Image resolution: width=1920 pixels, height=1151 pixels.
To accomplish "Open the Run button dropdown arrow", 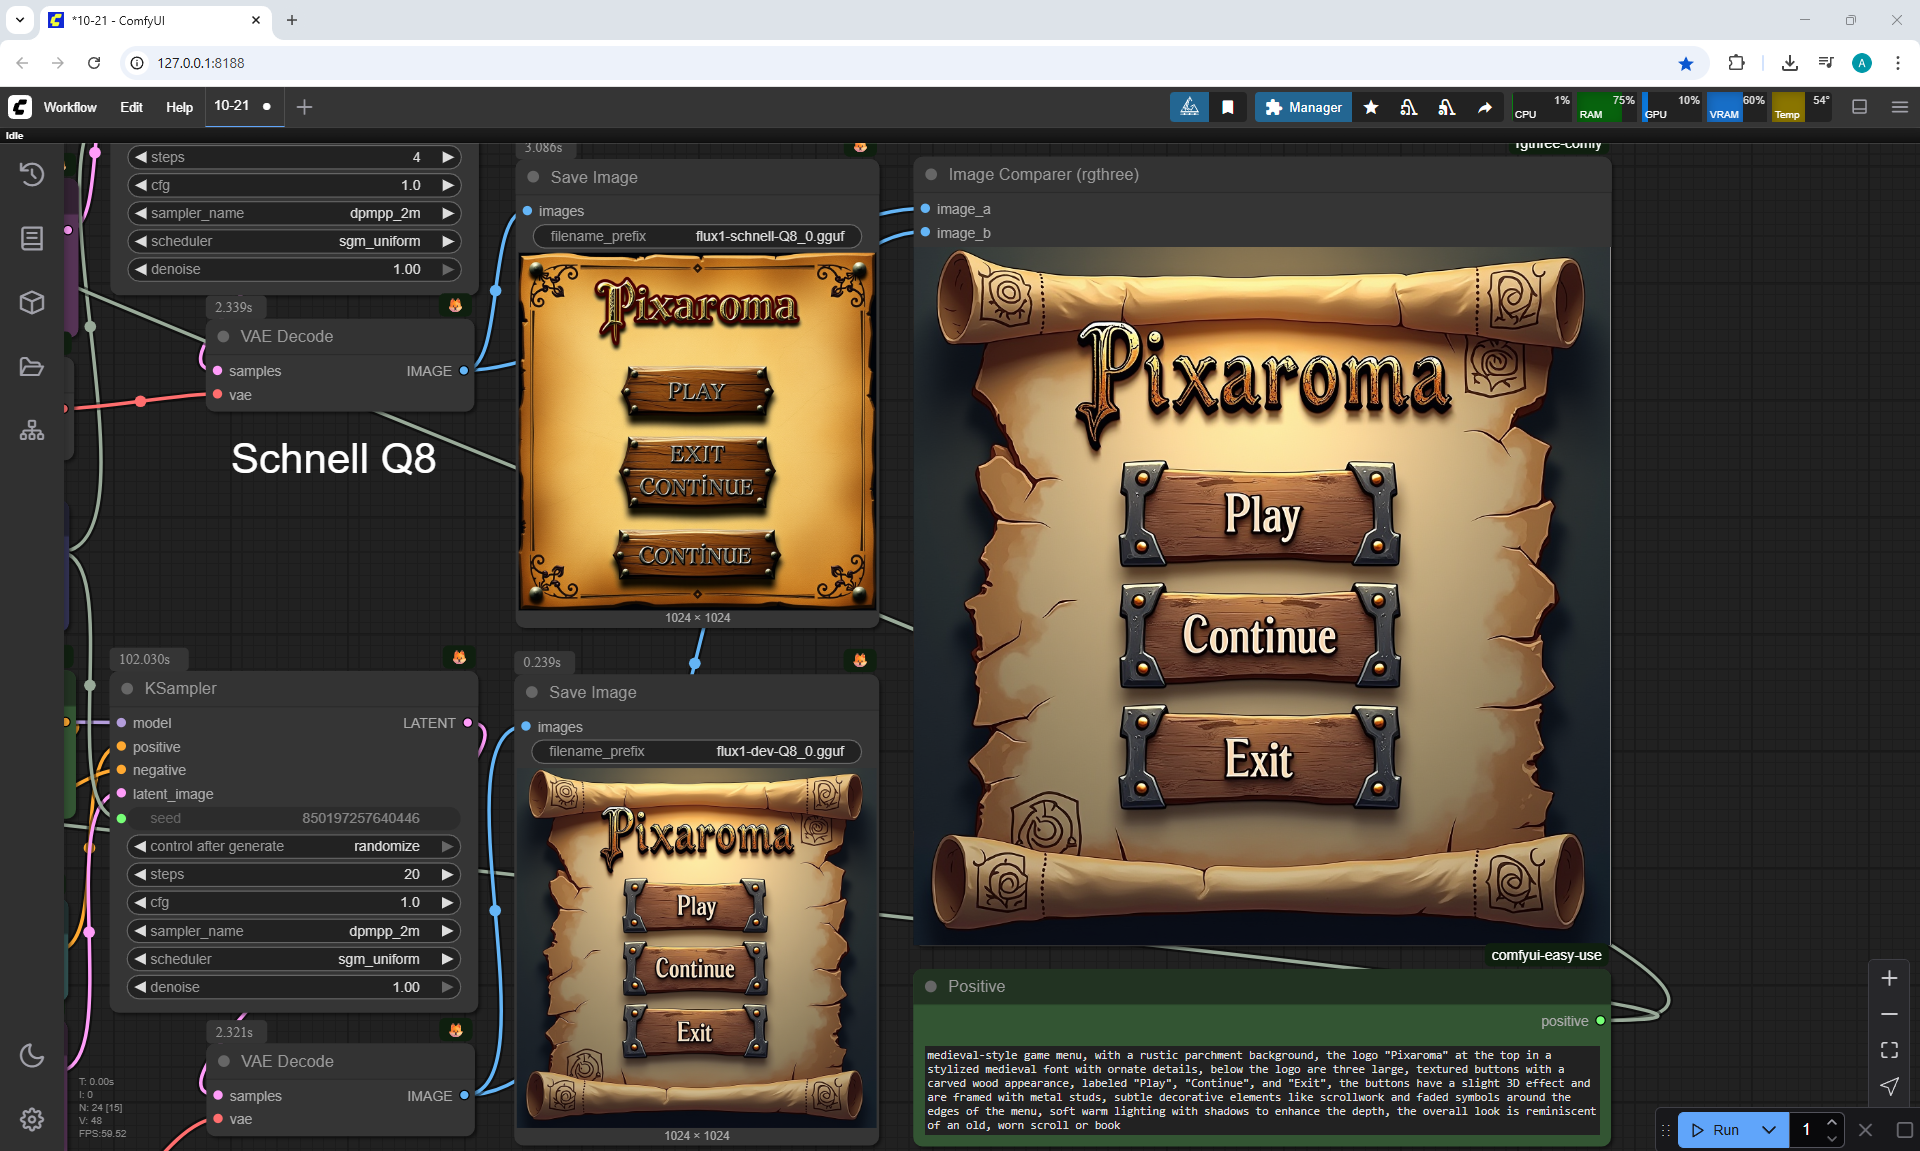I will (x=1769, y=1130).
